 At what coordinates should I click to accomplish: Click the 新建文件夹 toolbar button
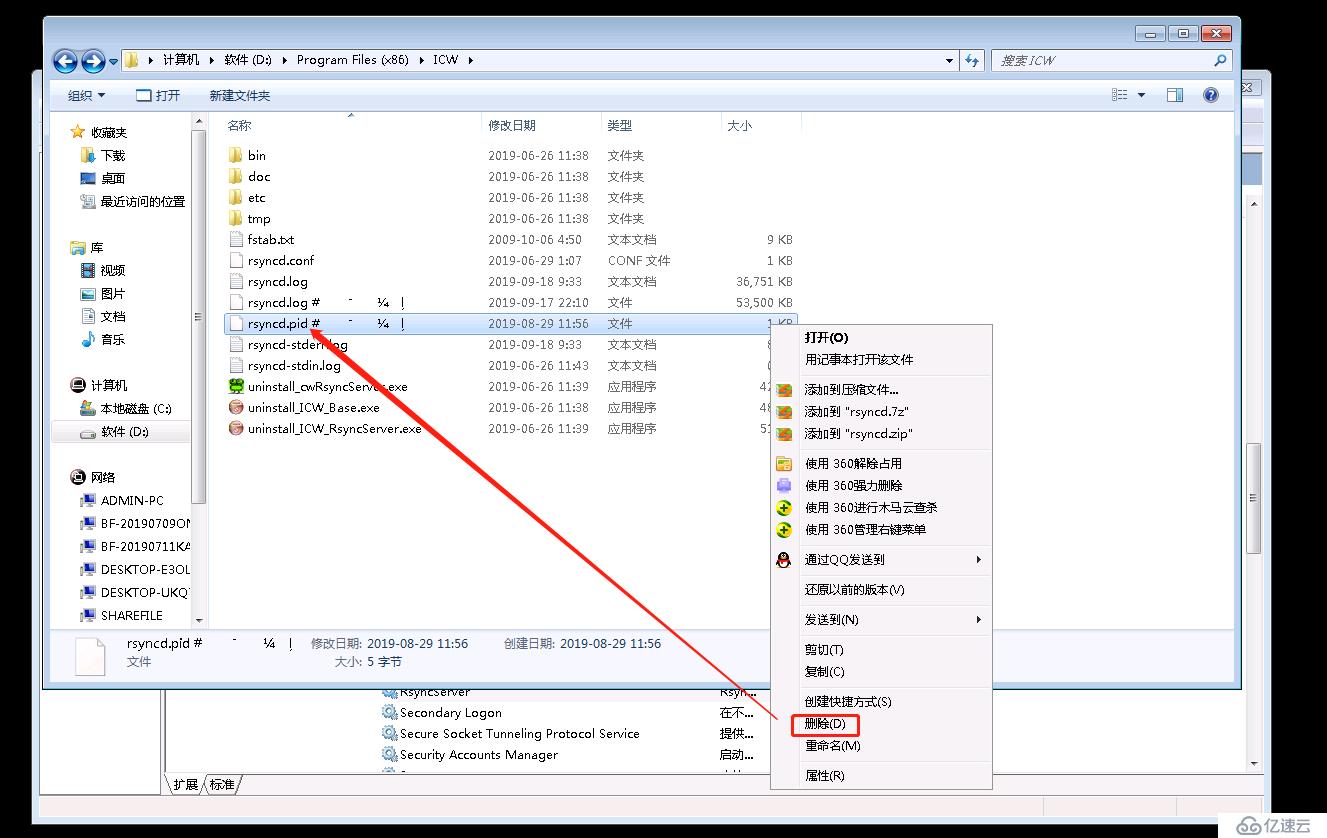pos(240,95)
